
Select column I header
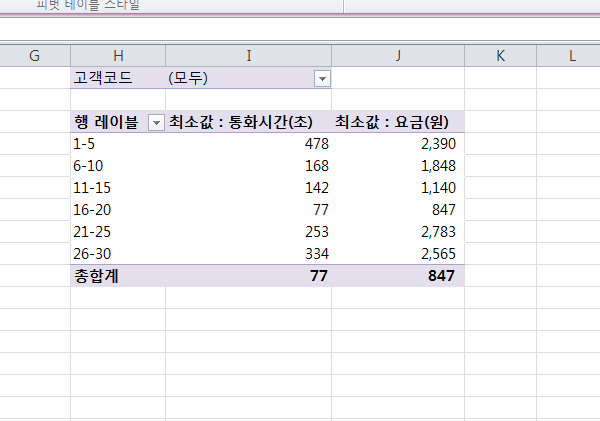248,55
